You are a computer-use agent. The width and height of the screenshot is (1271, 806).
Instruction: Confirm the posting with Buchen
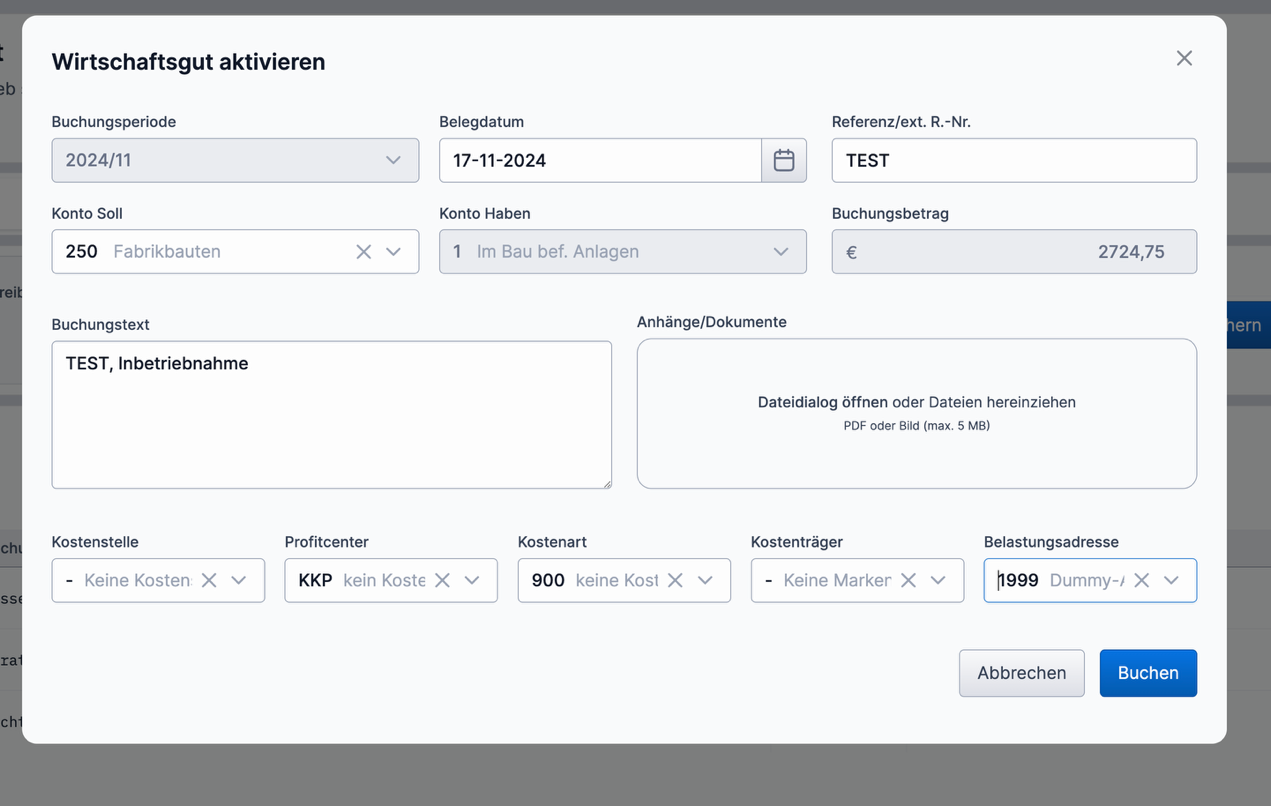click(1148, 673)
